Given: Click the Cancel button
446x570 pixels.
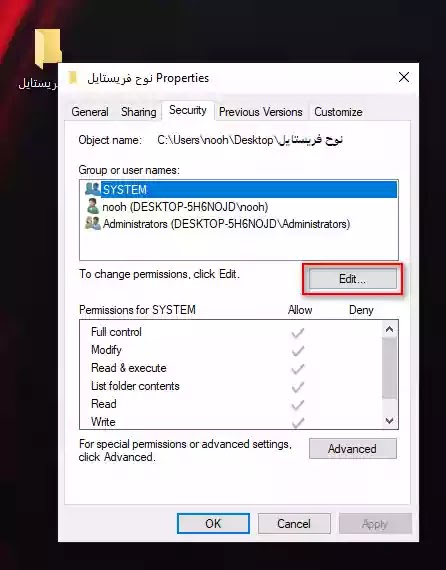Looking at the screenshot, I should [294, 523].
